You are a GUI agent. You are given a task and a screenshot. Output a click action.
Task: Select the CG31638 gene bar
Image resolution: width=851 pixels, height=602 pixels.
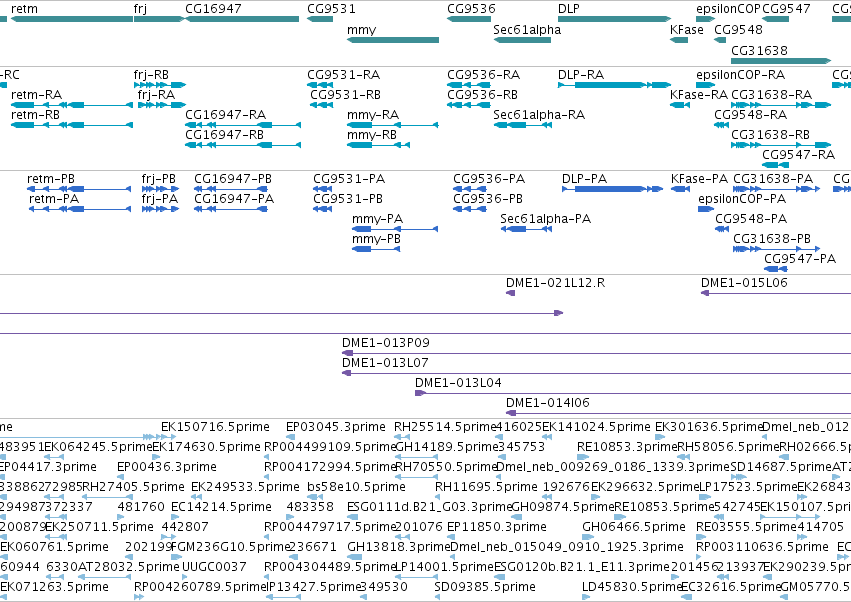coord(781,60)
